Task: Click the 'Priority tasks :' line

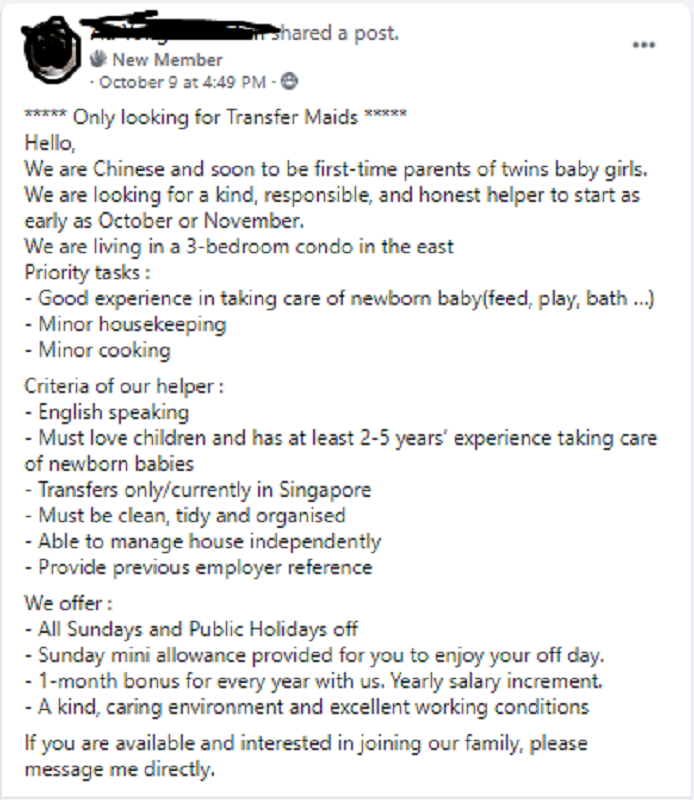Action: [x=88, y=272]
